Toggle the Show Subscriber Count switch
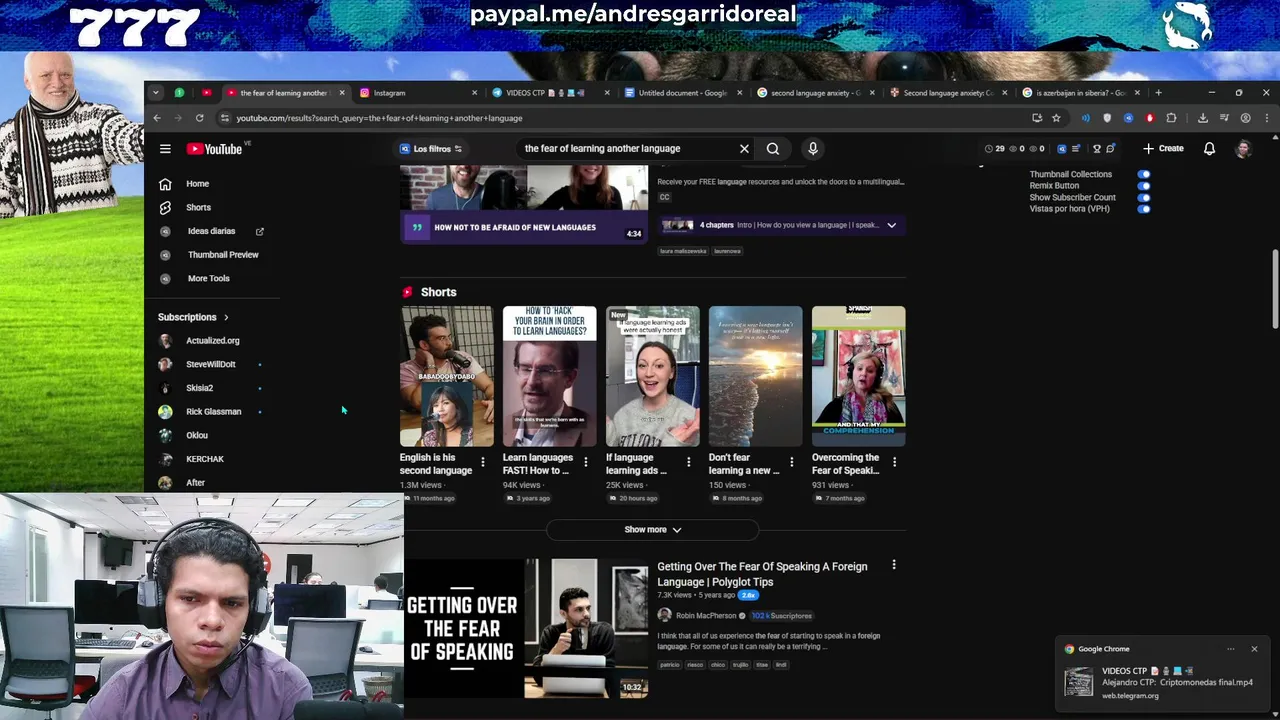 coord(1144,197)
